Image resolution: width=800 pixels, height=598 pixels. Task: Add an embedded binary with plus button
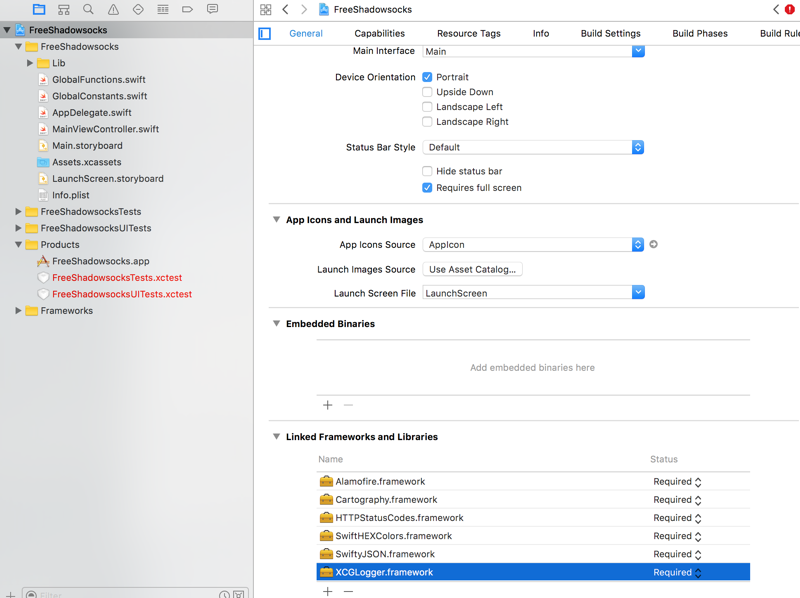pos(328,405)
